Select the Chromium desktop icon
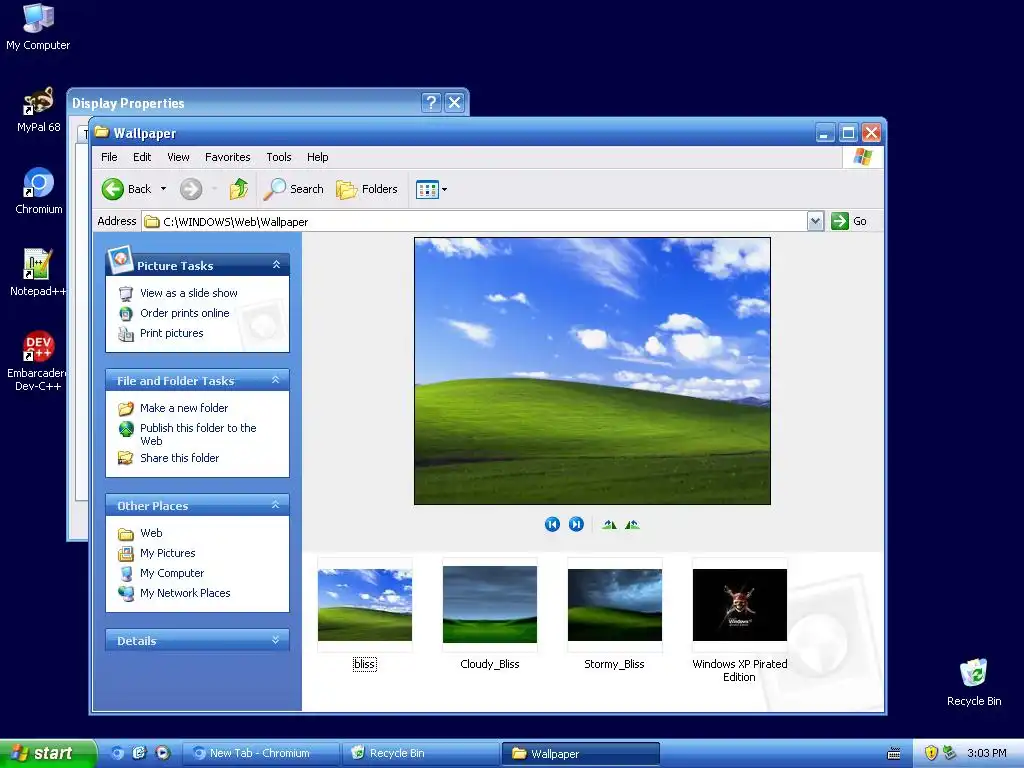 pyautogui.click(x=39, y=191)
